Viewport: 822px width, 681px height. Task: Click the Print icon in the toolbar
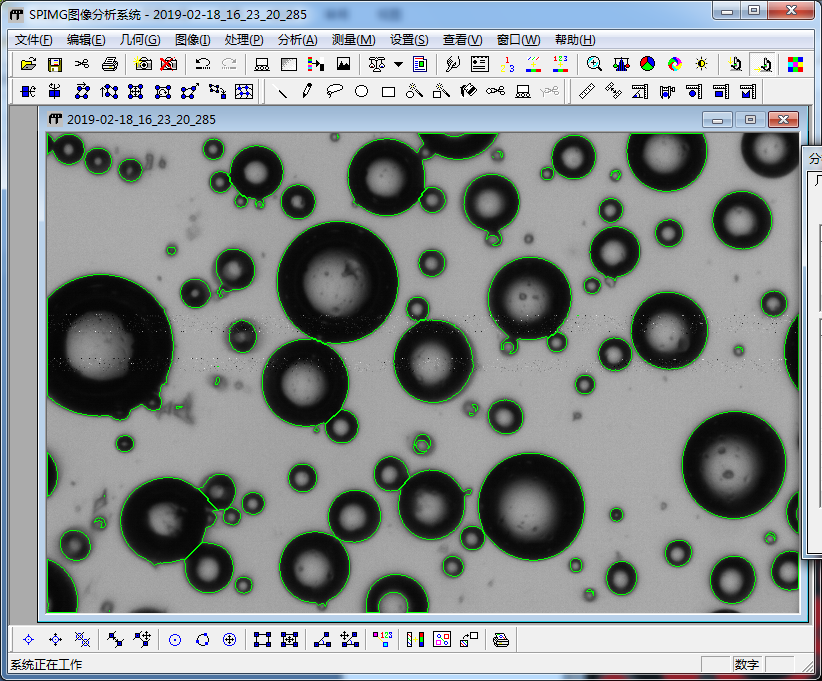[x=109, y=64]
